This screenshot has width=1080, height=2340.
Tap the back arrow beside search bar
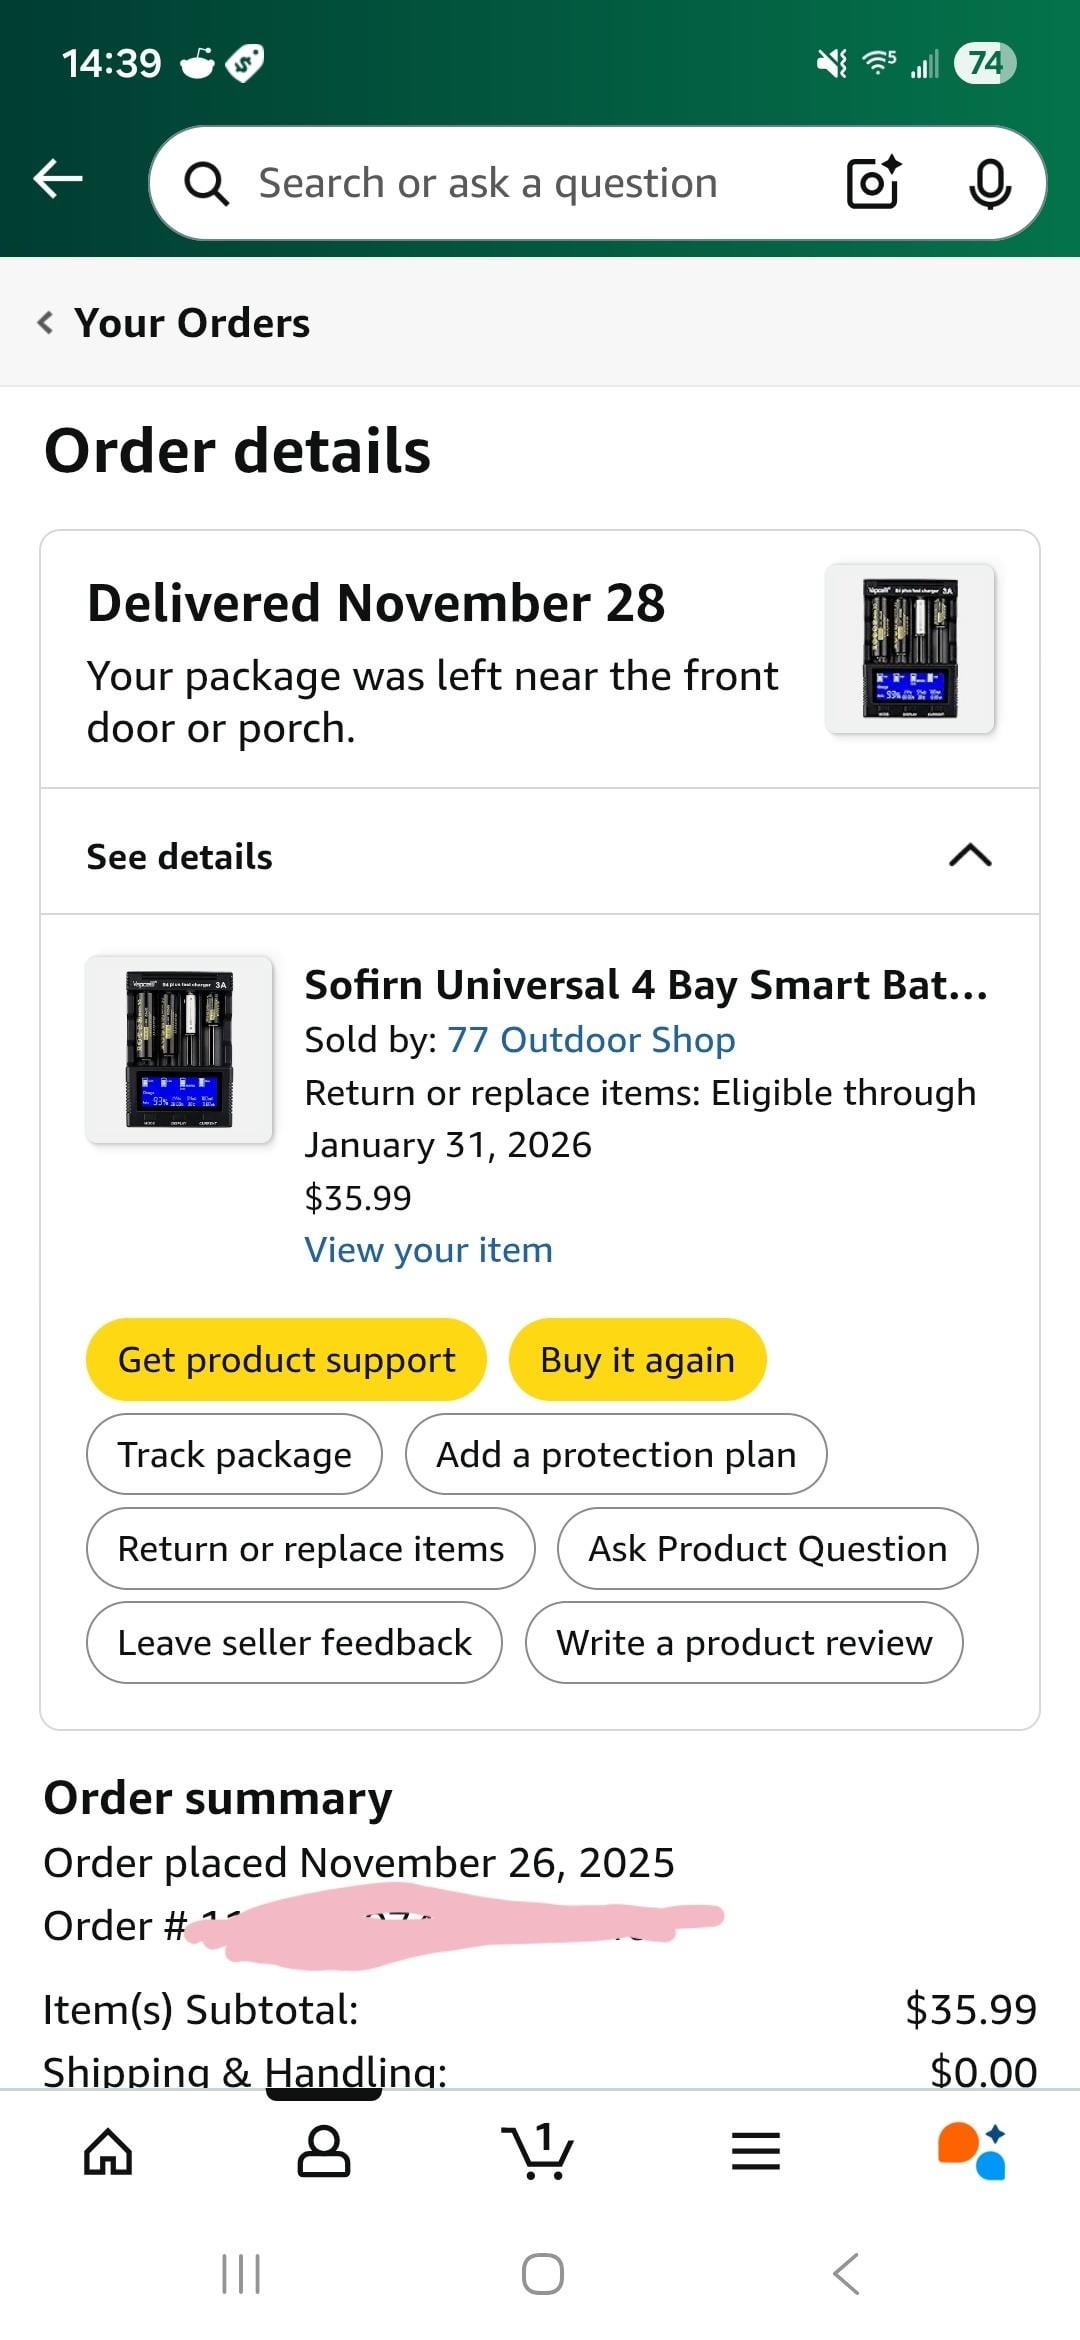tap(58, 180)
